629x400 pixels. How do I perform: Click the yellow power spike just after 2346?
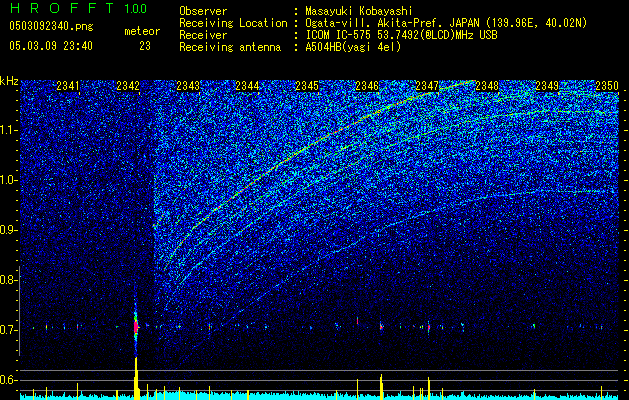point(381,387)
